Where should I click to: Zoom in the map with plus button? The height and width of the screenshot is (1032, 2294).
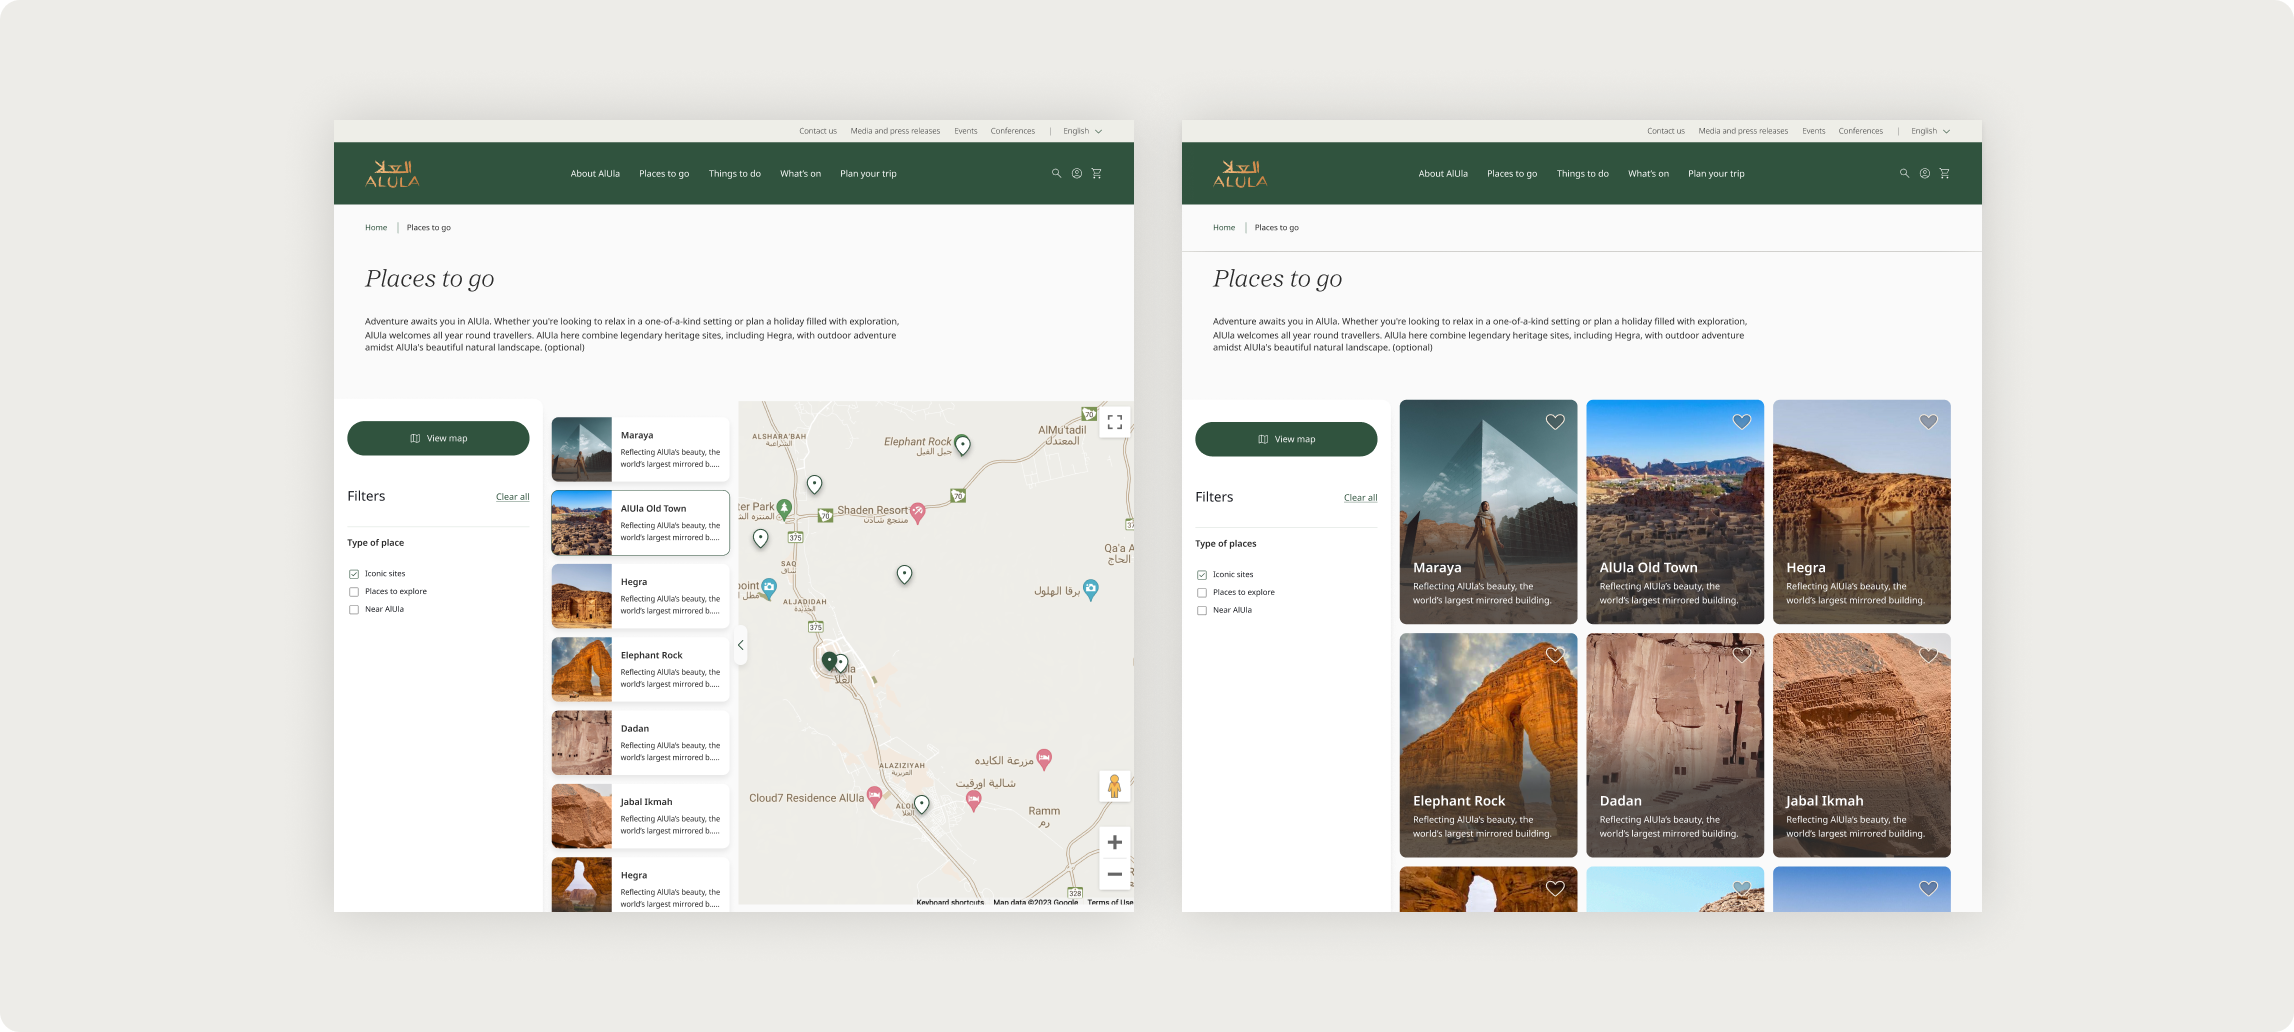click(x=1114, y=842)
